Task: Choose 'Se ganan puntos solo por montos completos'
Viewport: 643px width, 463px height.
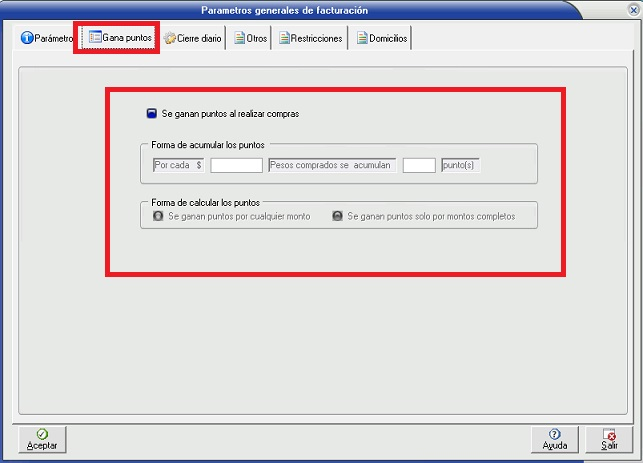Action: point(337,215)
